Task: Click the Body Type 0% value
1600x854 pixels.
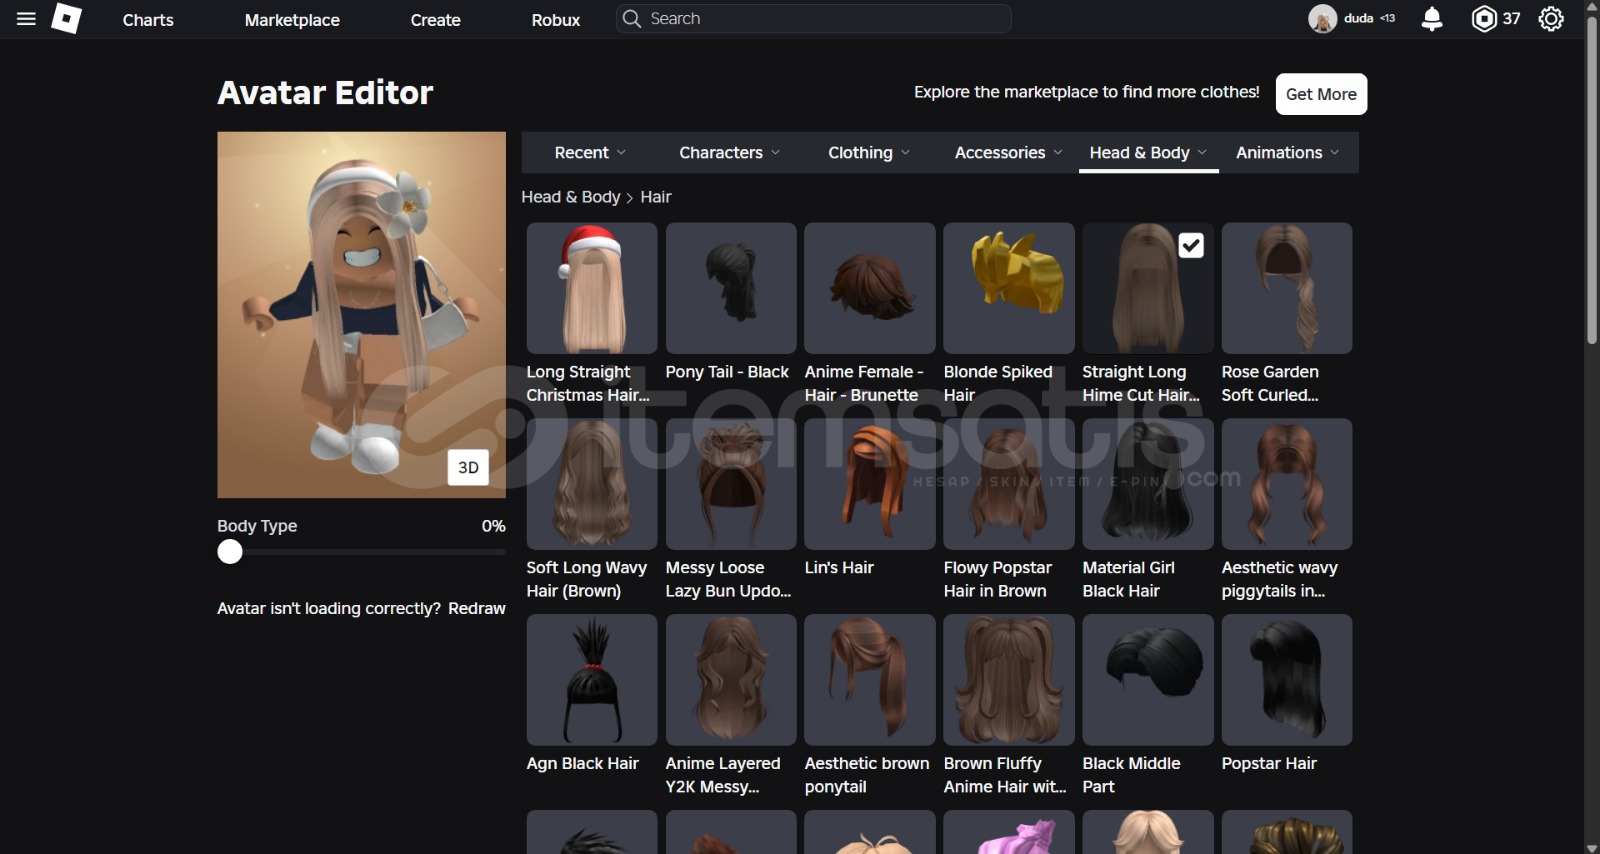Action: [x=493, y=526]
